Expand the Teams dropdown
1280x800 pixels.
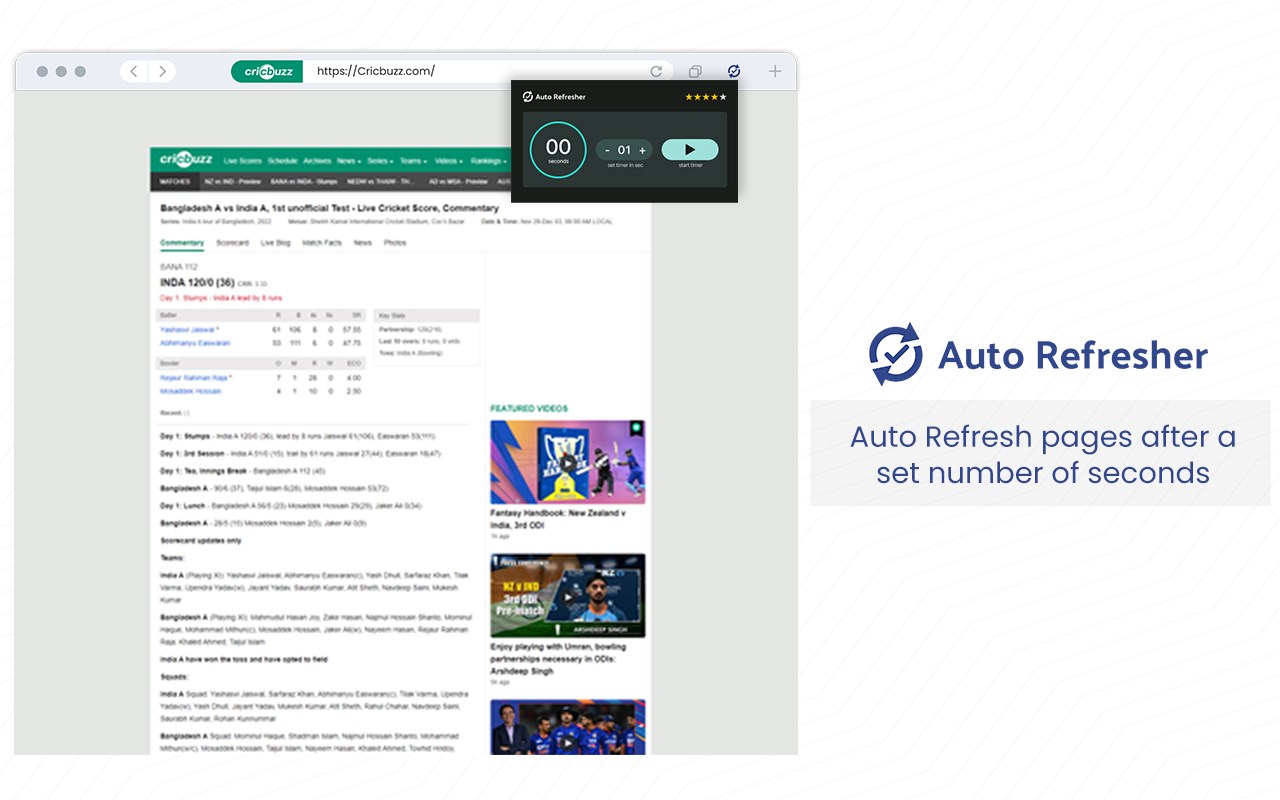click(x=413, y=161)
